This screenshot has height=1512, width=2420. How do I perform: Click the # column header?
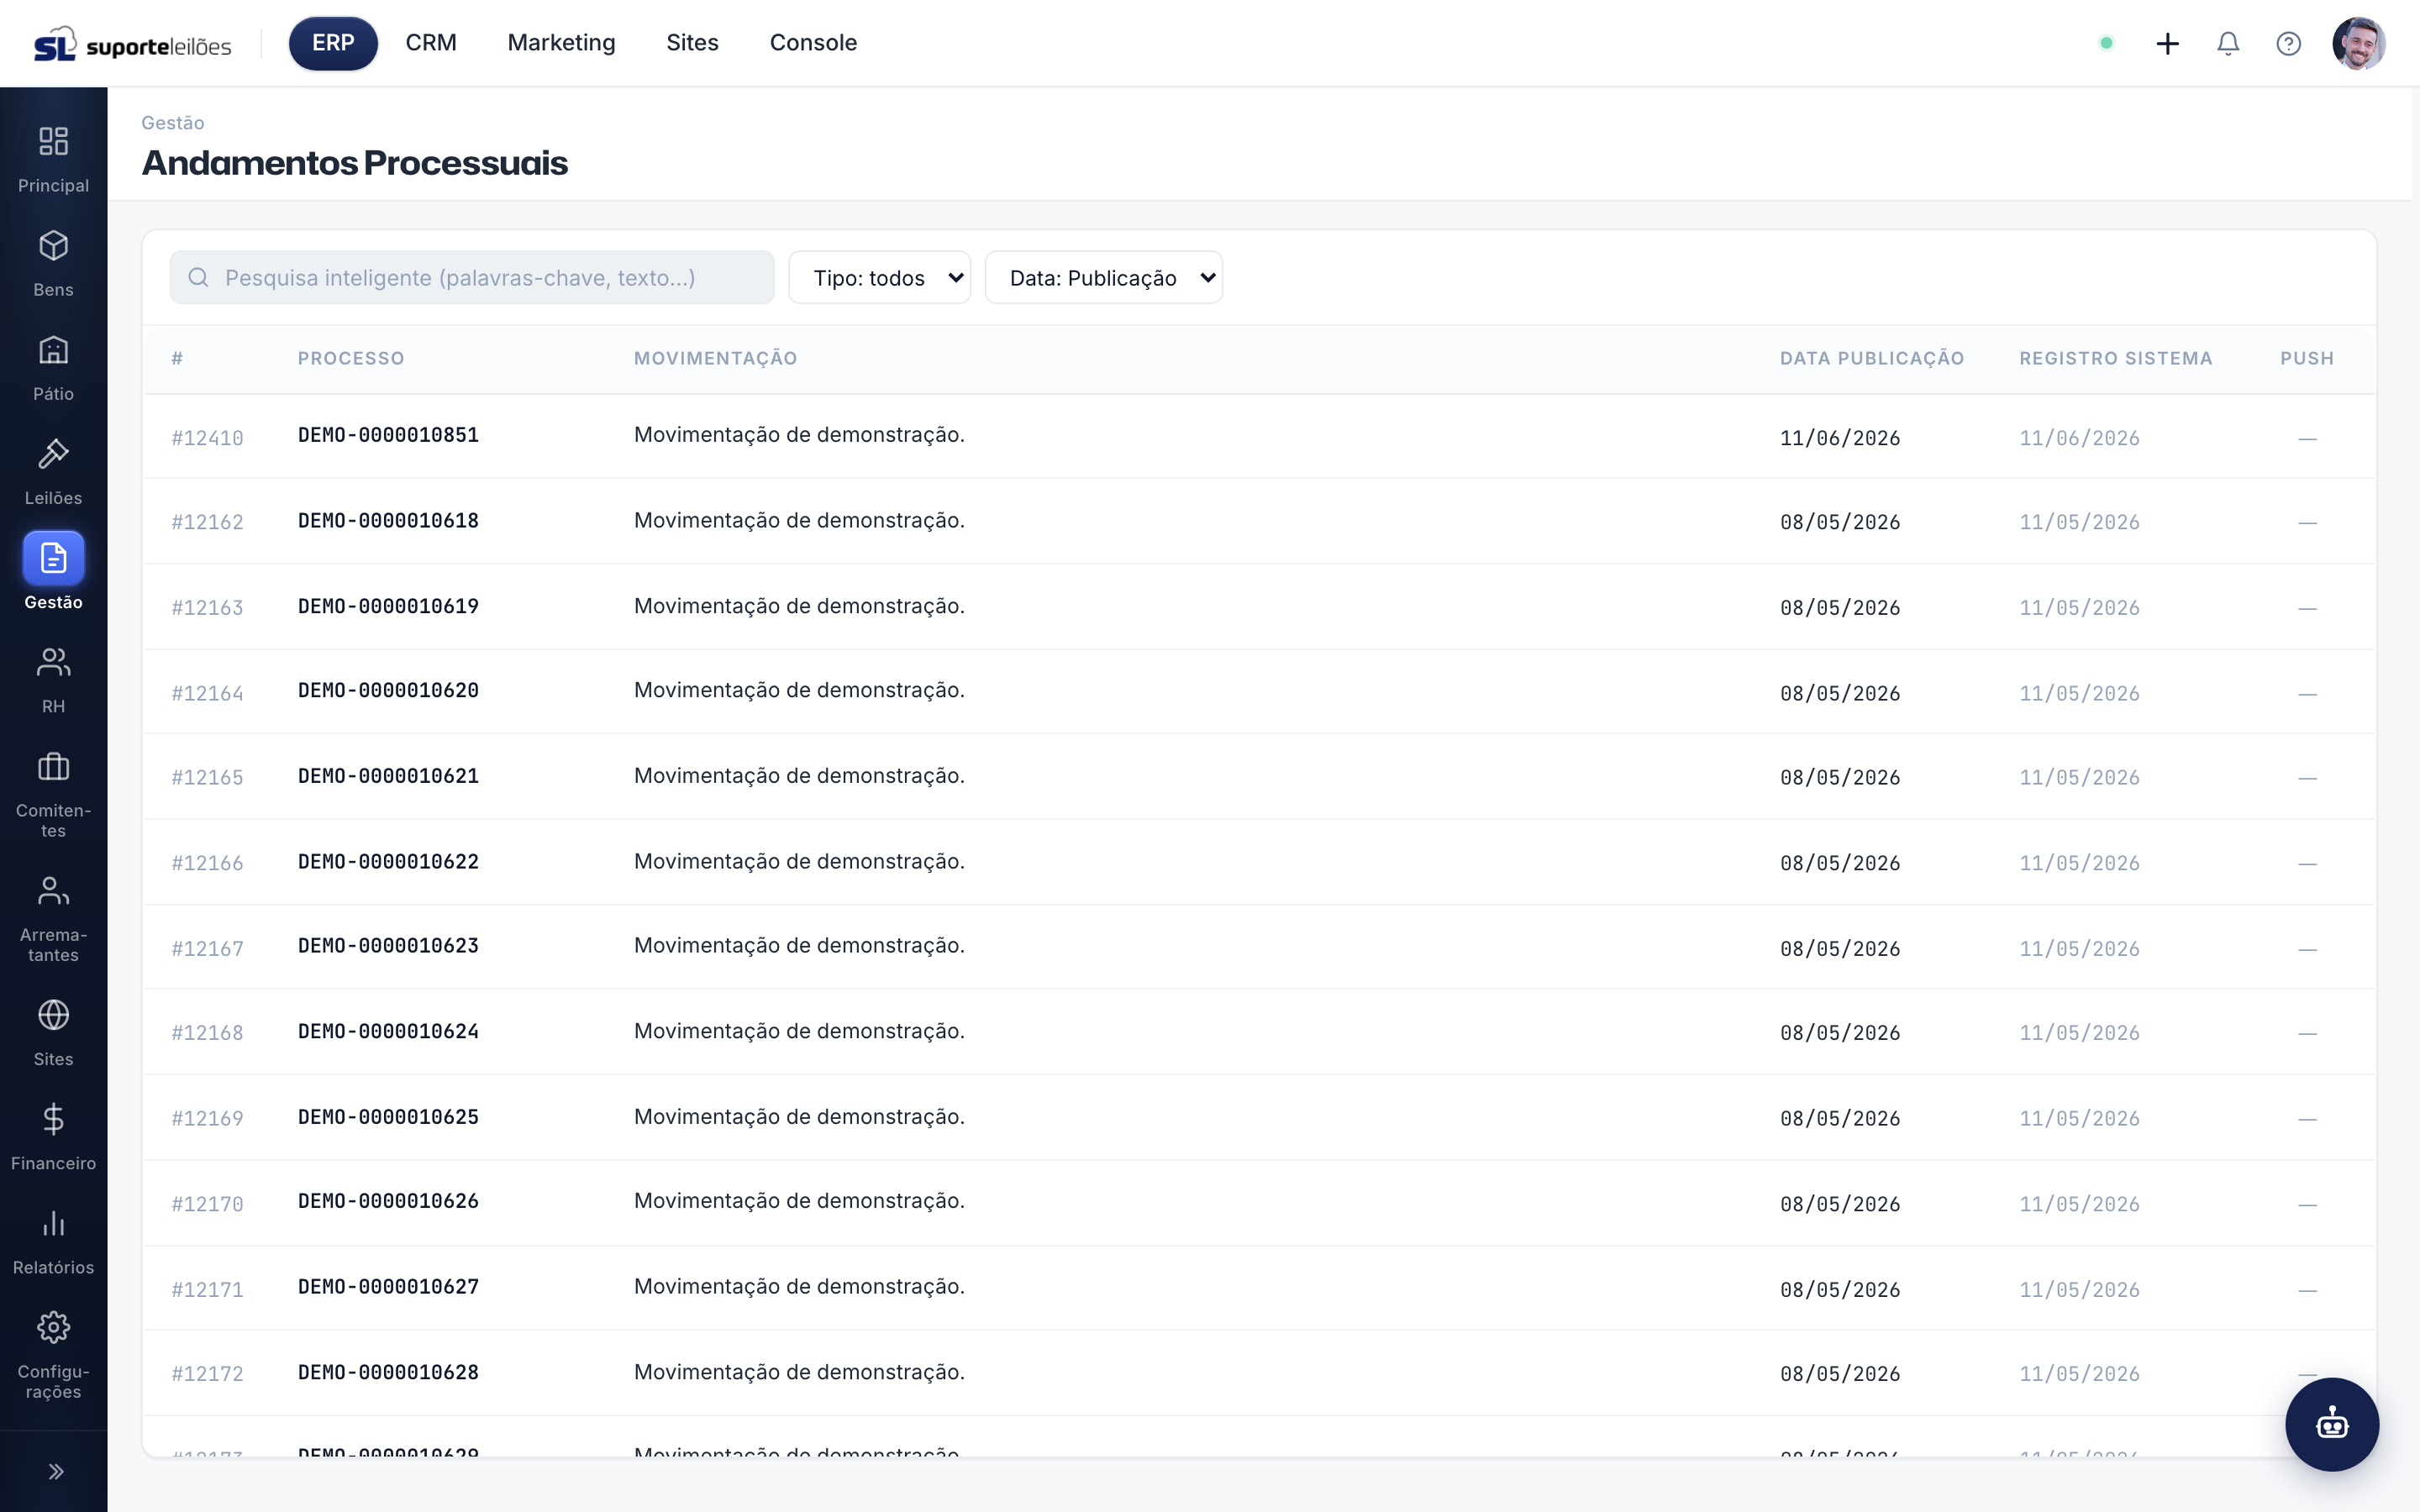pyautogui.click(x=177, y=358)
